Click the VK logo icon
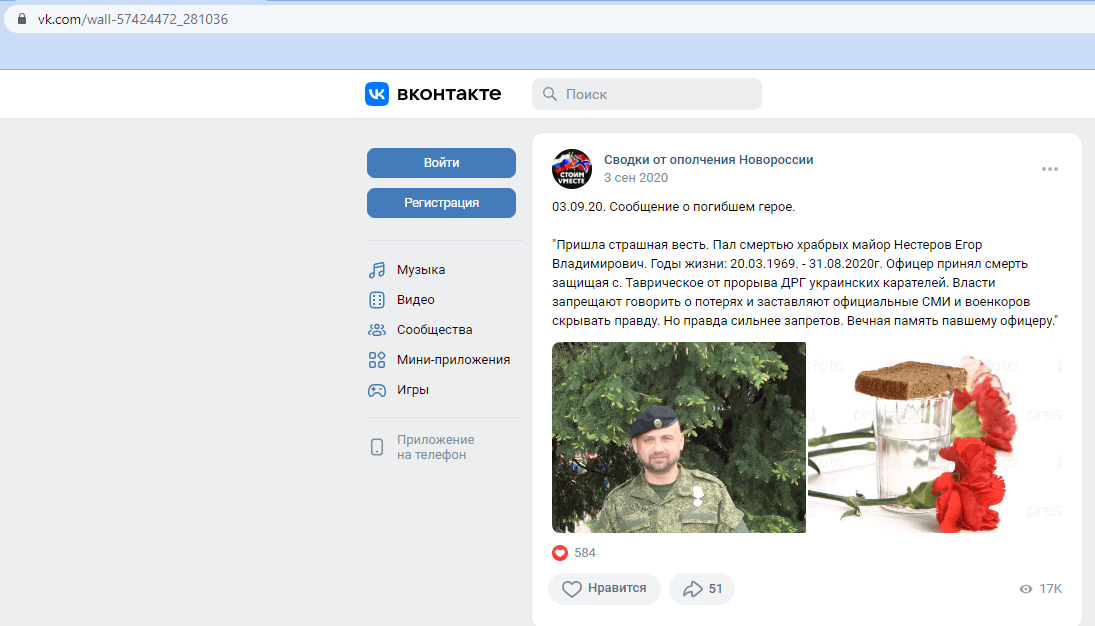Image resolution: width=1095 pixels, height=626 pixels. pos(376,94)
